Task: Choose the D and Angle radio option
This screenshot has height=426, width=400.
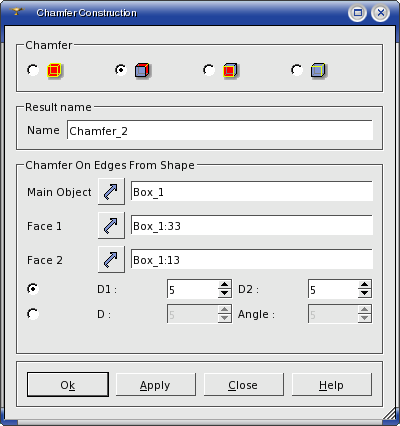Action: pyautogui.click(x=33, y=314)
